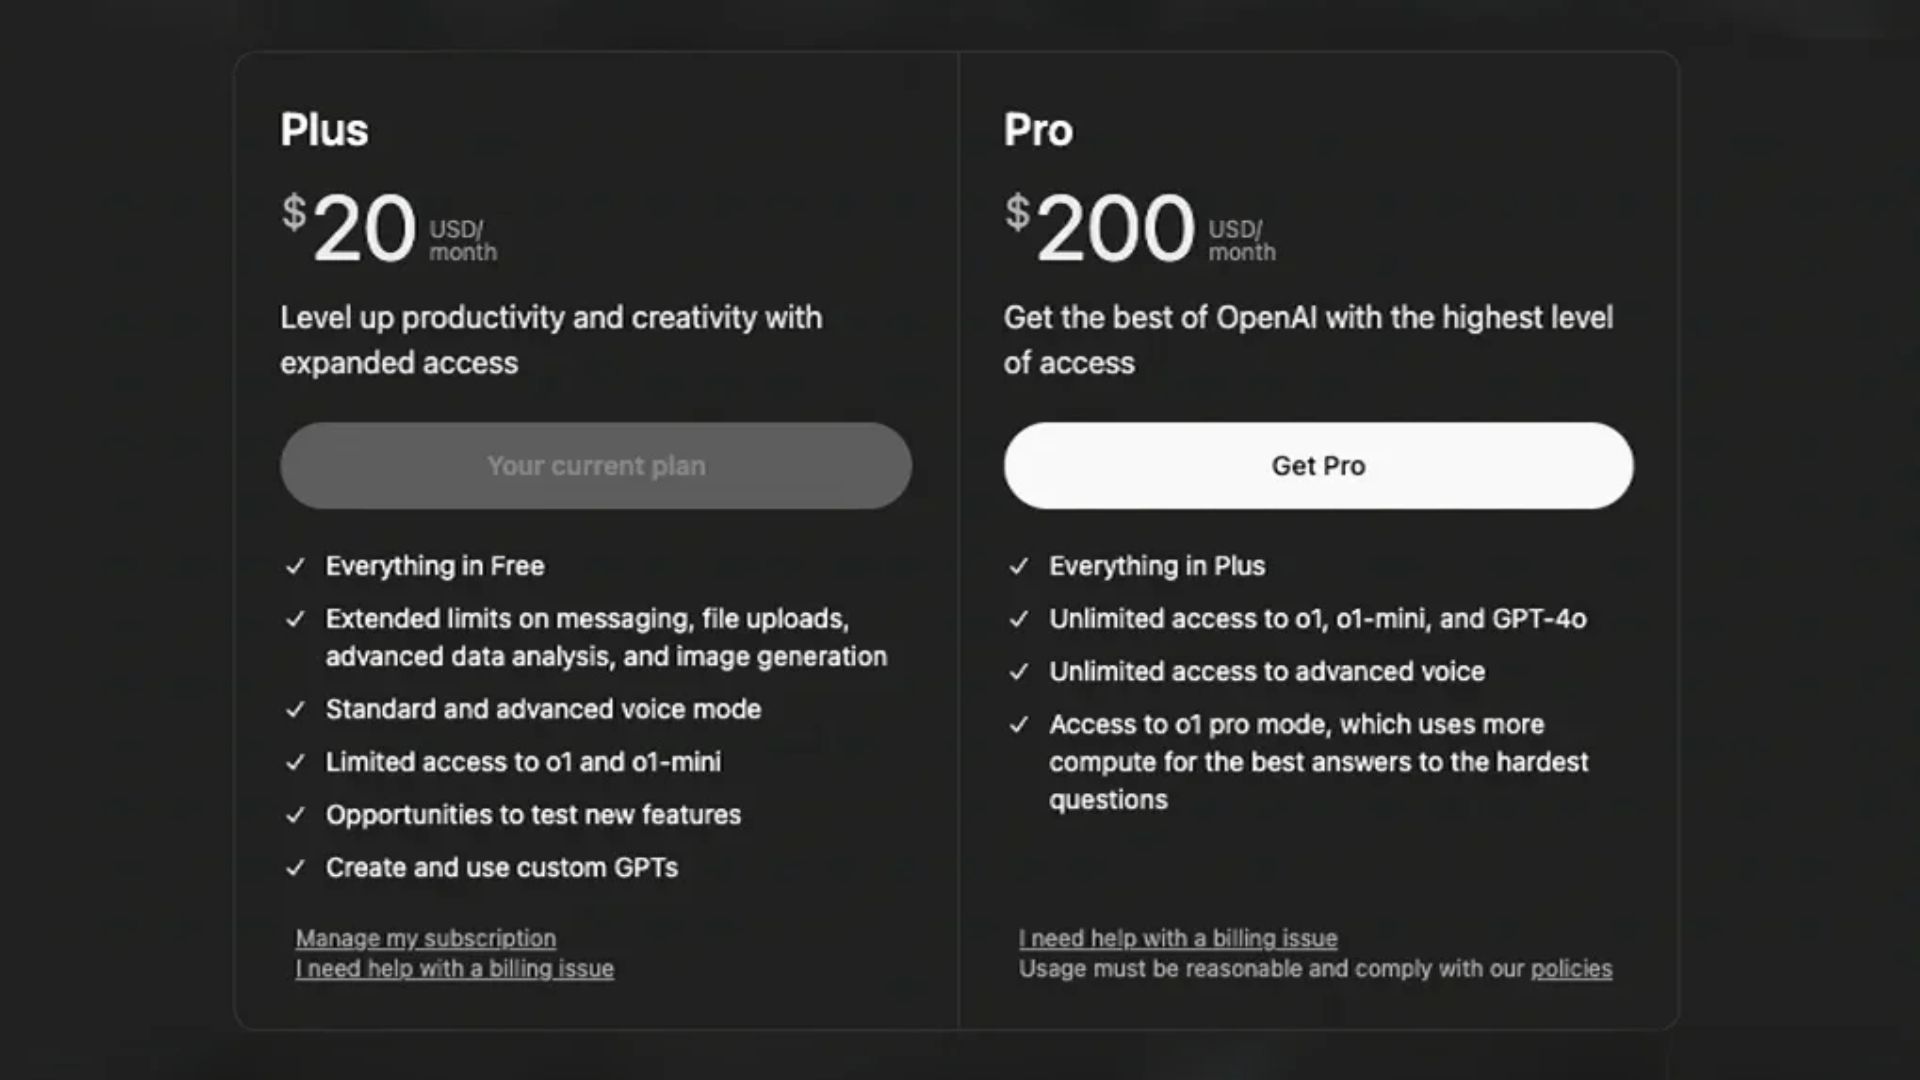Click the Get Pro button

coord(1318,465)
